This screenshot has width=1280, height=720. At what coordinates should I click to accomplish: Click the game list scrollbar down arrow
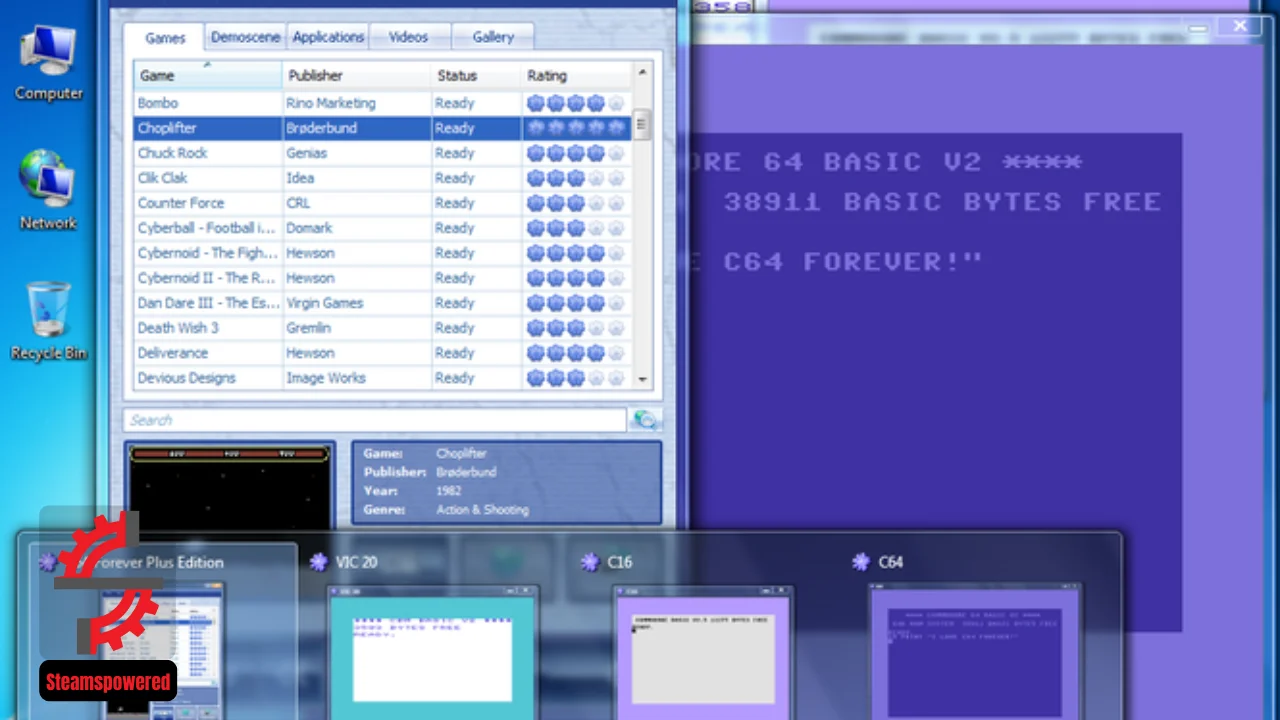tap(642, 380)
